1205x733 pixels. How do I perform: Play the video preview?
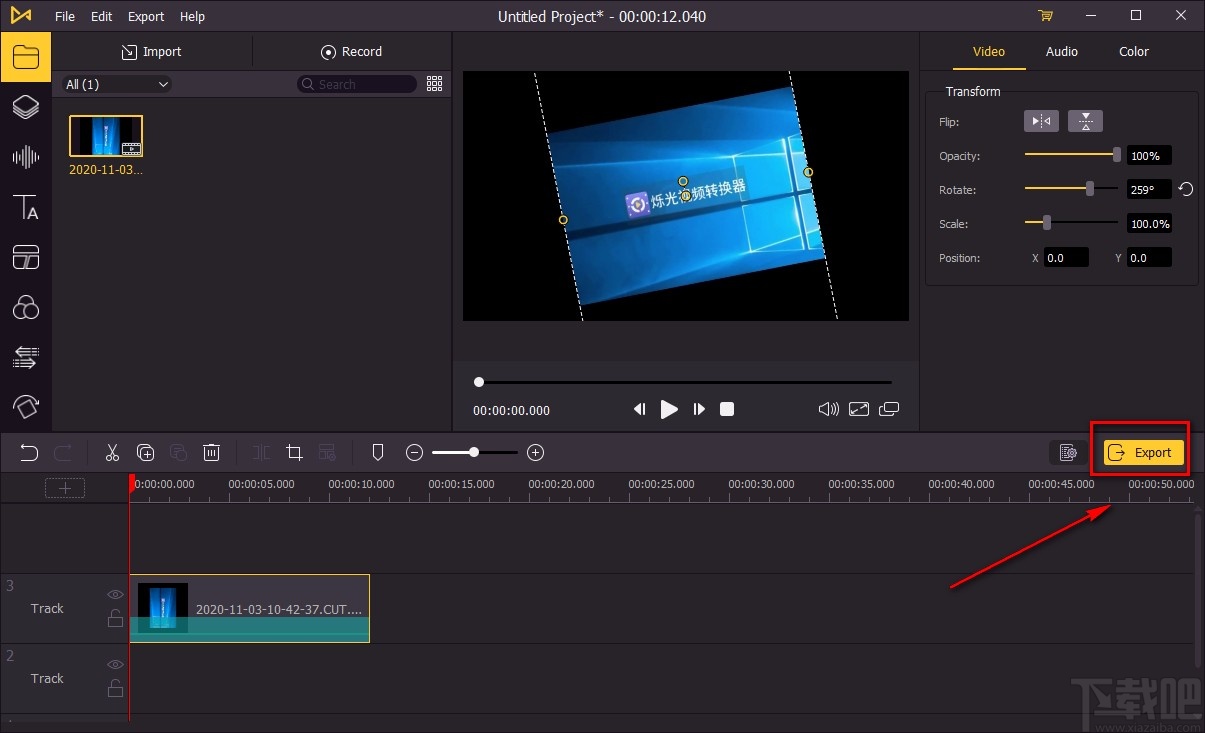(669, 409)
